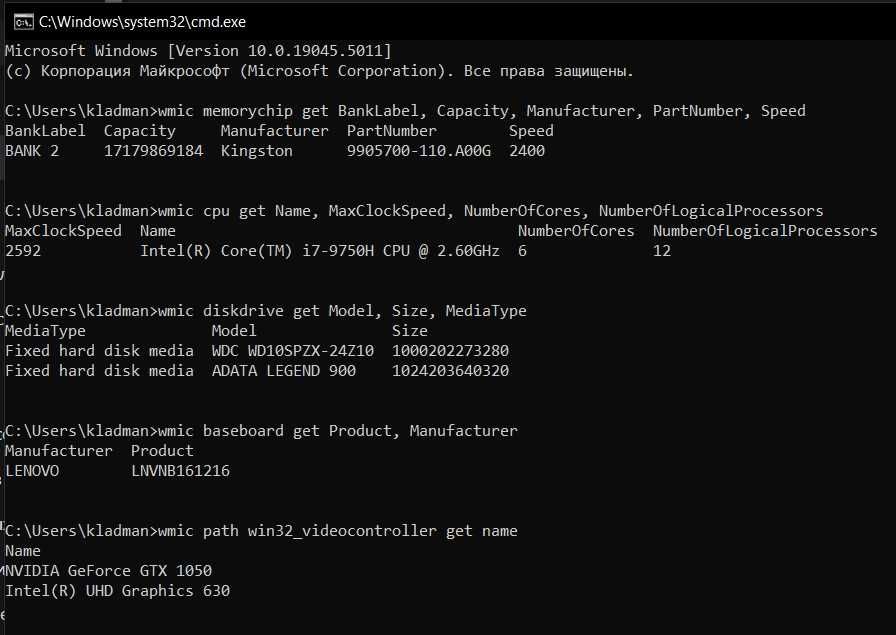Click the Windows version line

(198, 51)
